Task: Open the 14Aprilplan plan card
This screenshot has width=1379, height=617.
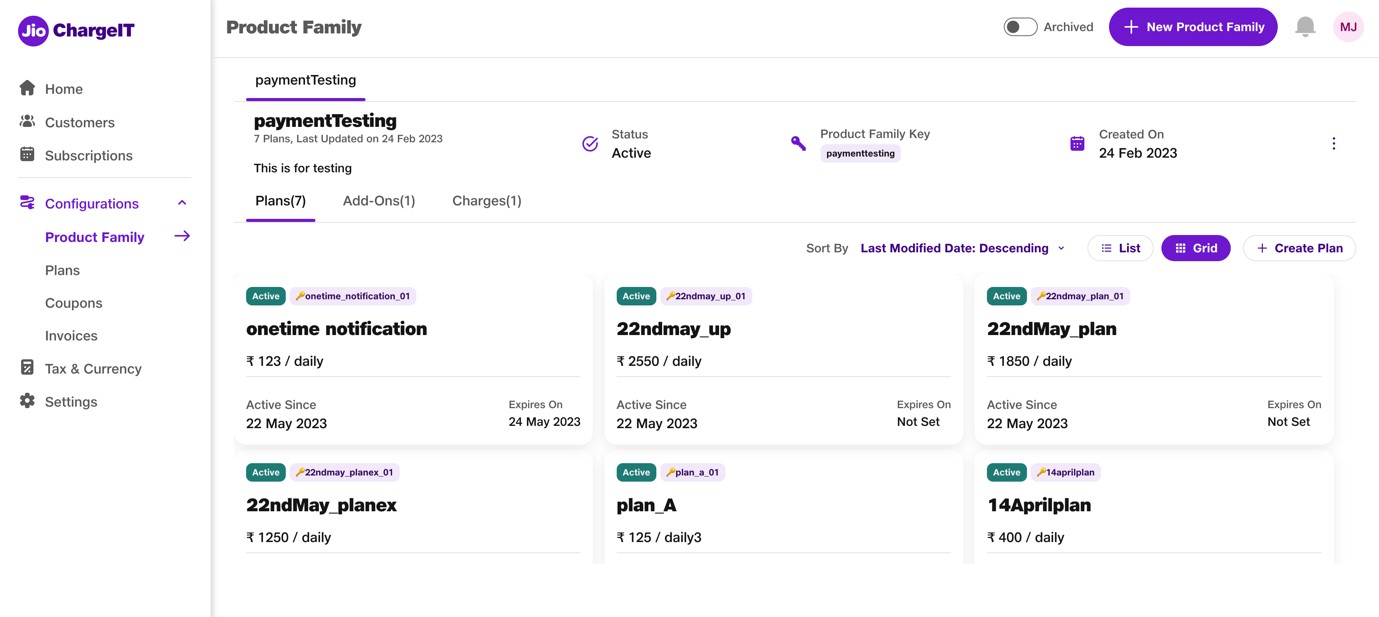Action: pyautogui.click(x=1154, y=508)
